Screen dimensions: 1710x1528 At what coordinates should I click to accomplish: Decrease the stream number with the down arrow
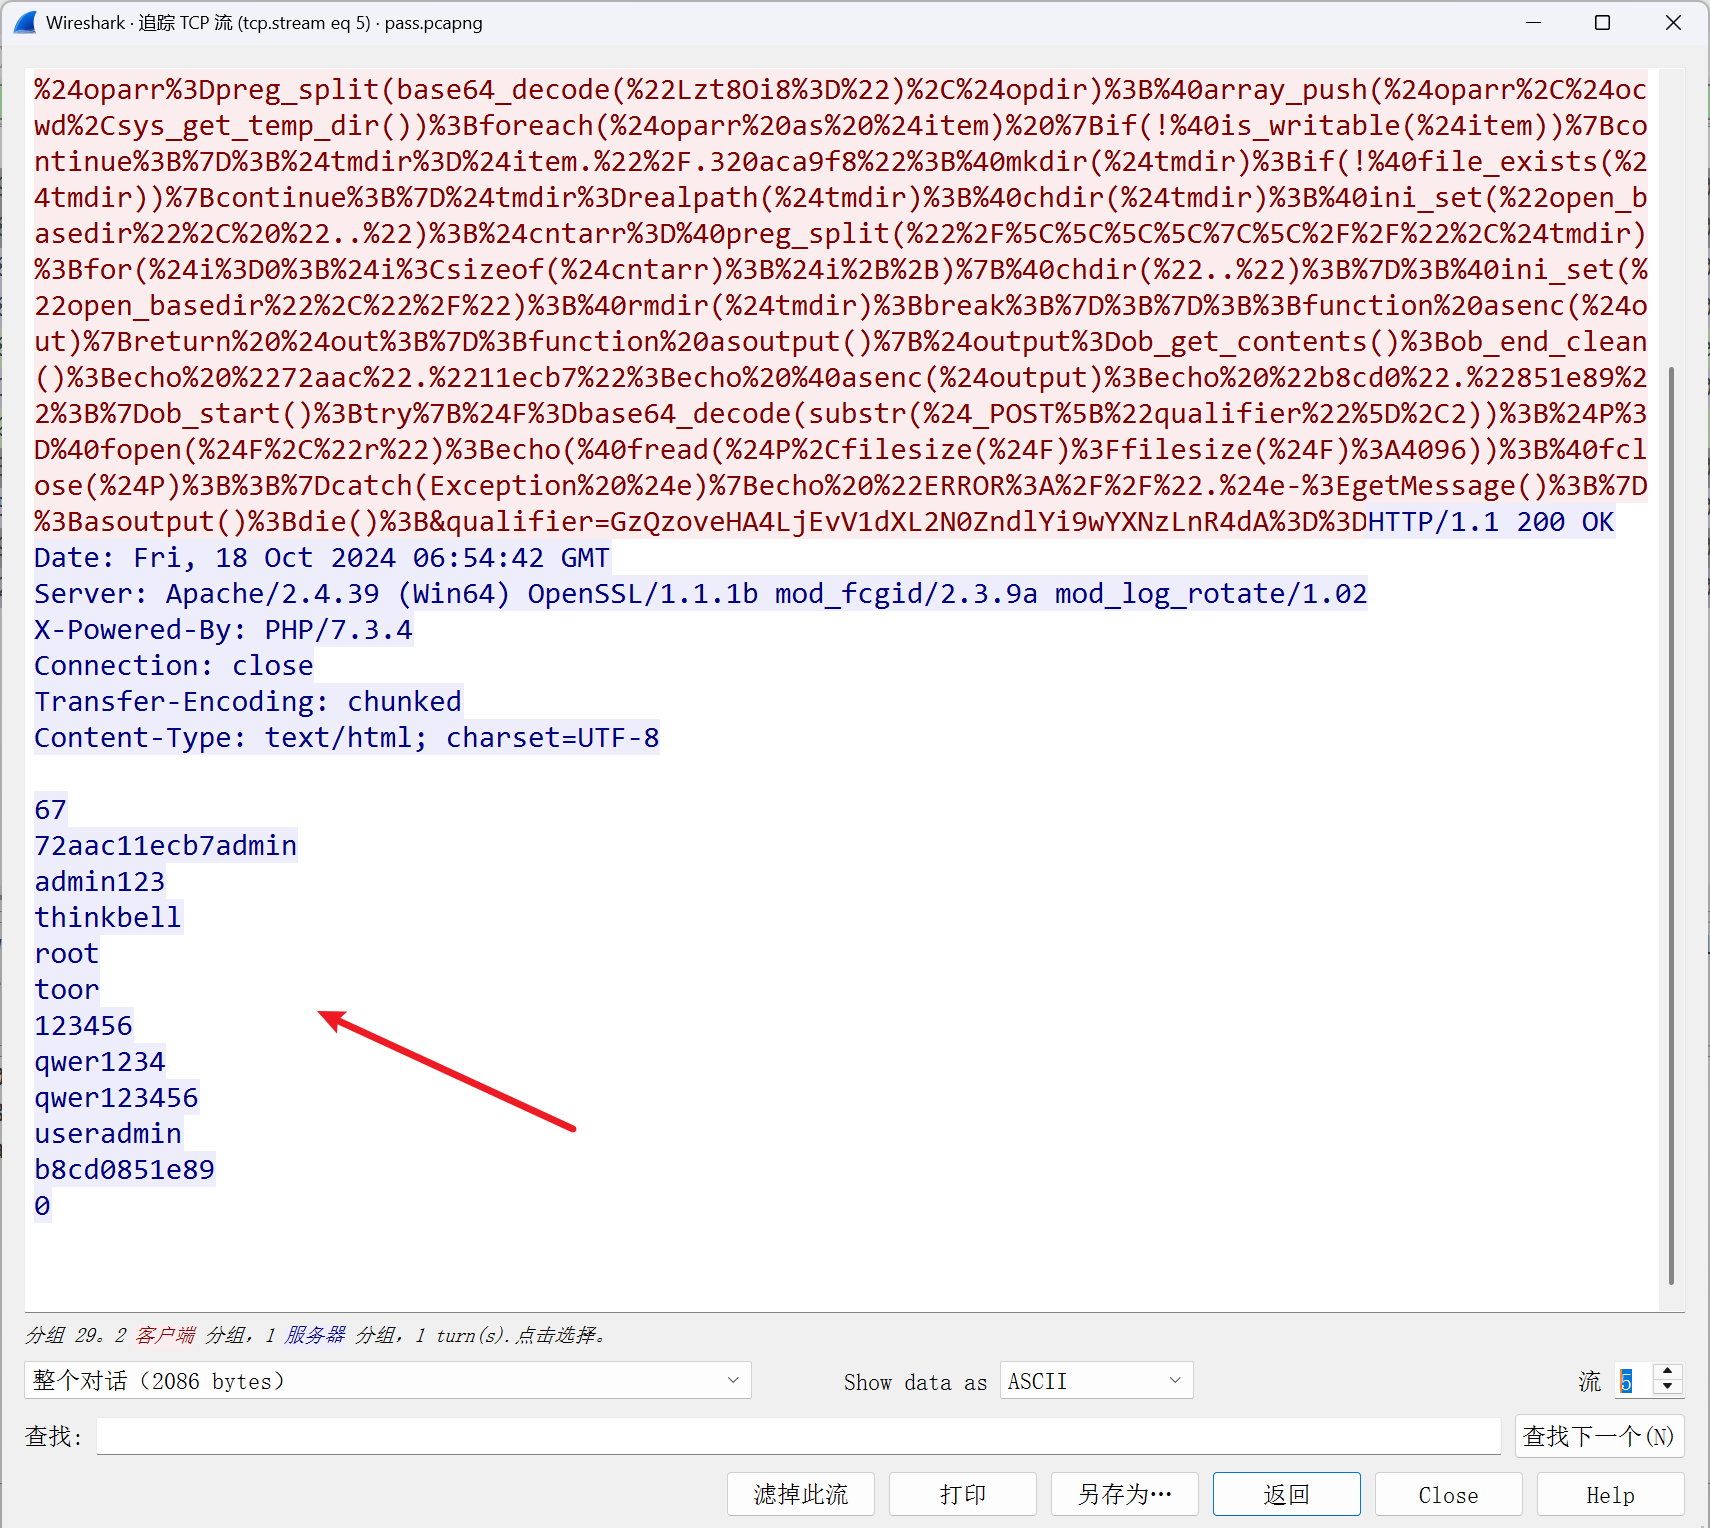(1667, 1388)
